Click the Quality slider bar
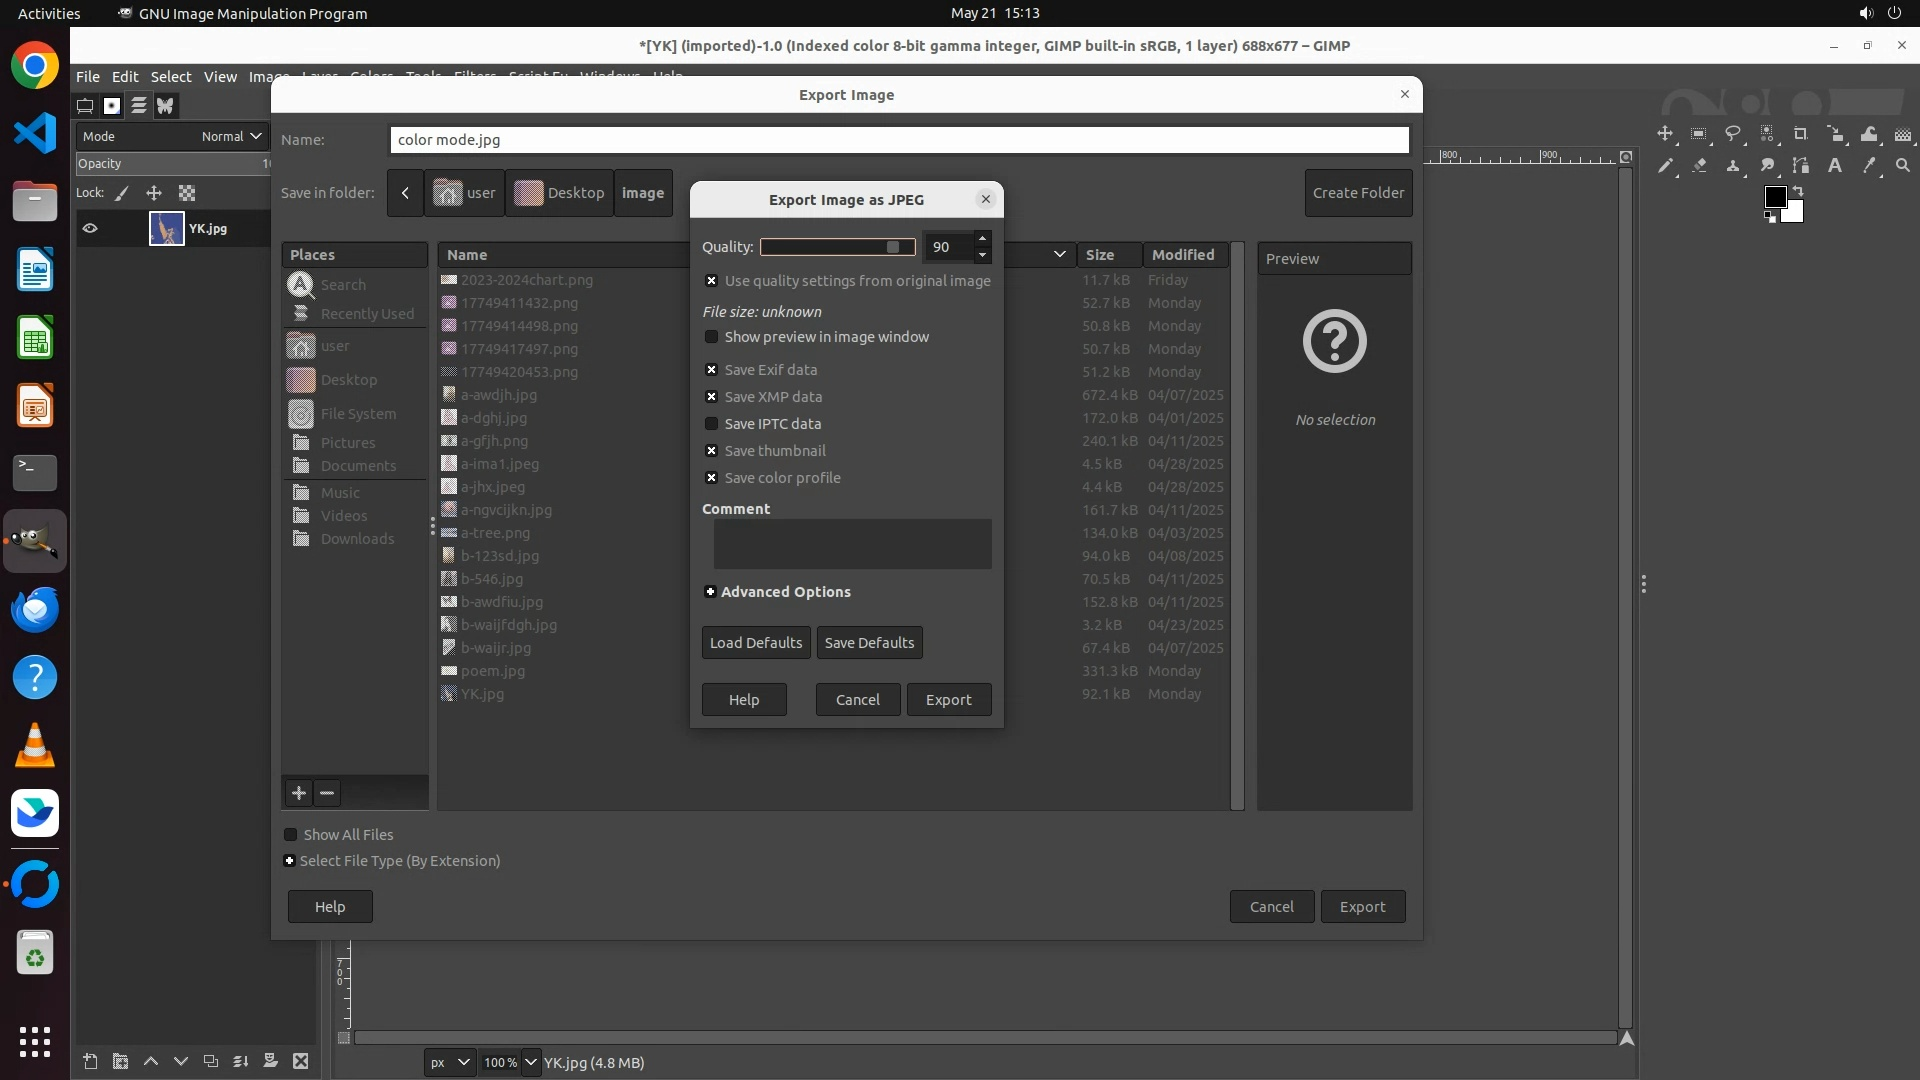 [x=837, y=247]
